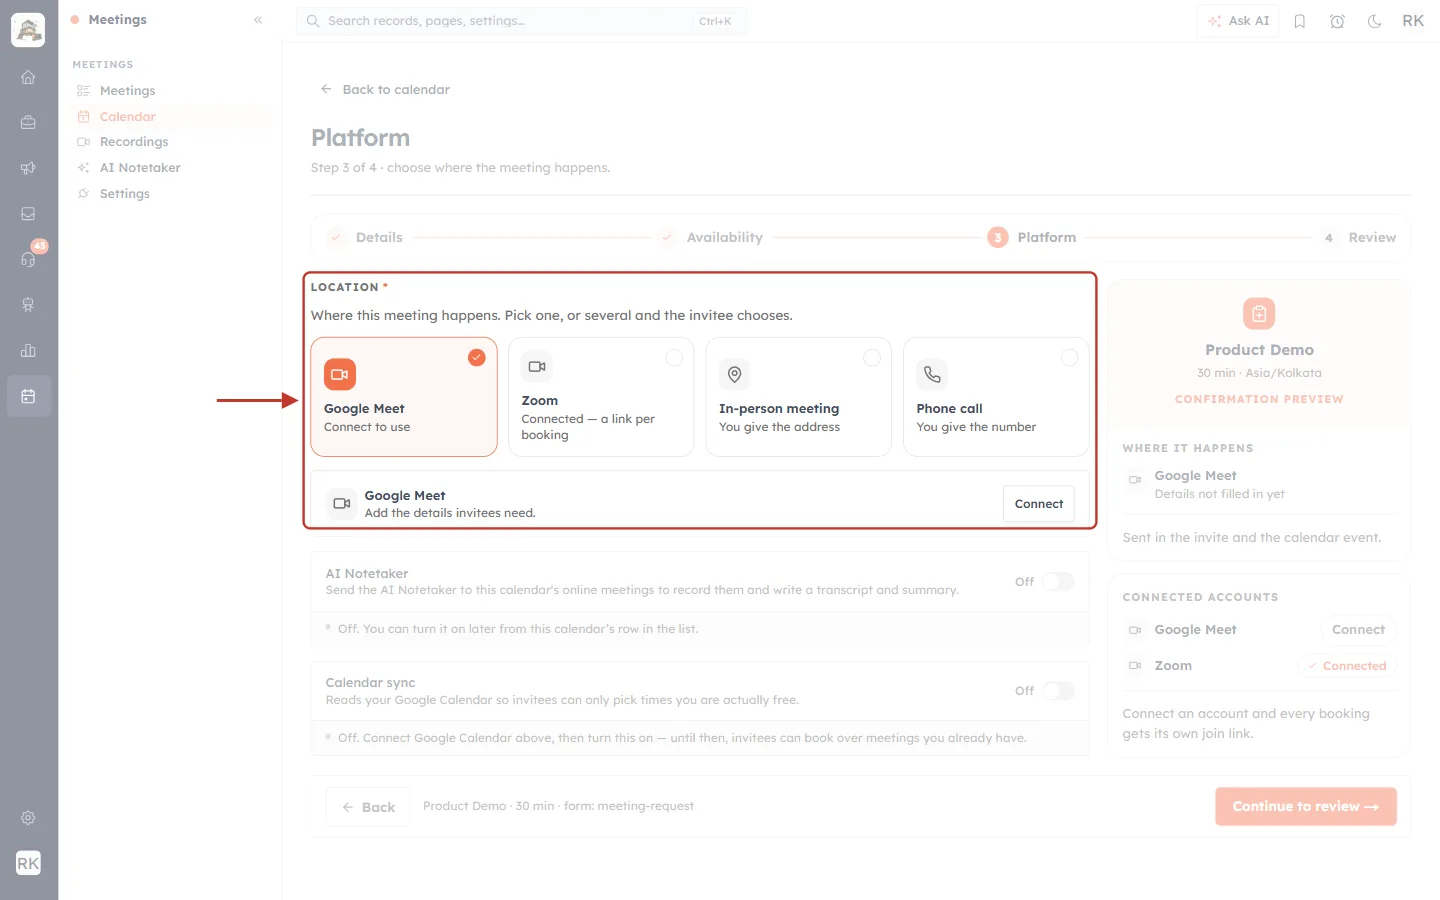
Task: Click the Ask AI button
Action: 1238,21
